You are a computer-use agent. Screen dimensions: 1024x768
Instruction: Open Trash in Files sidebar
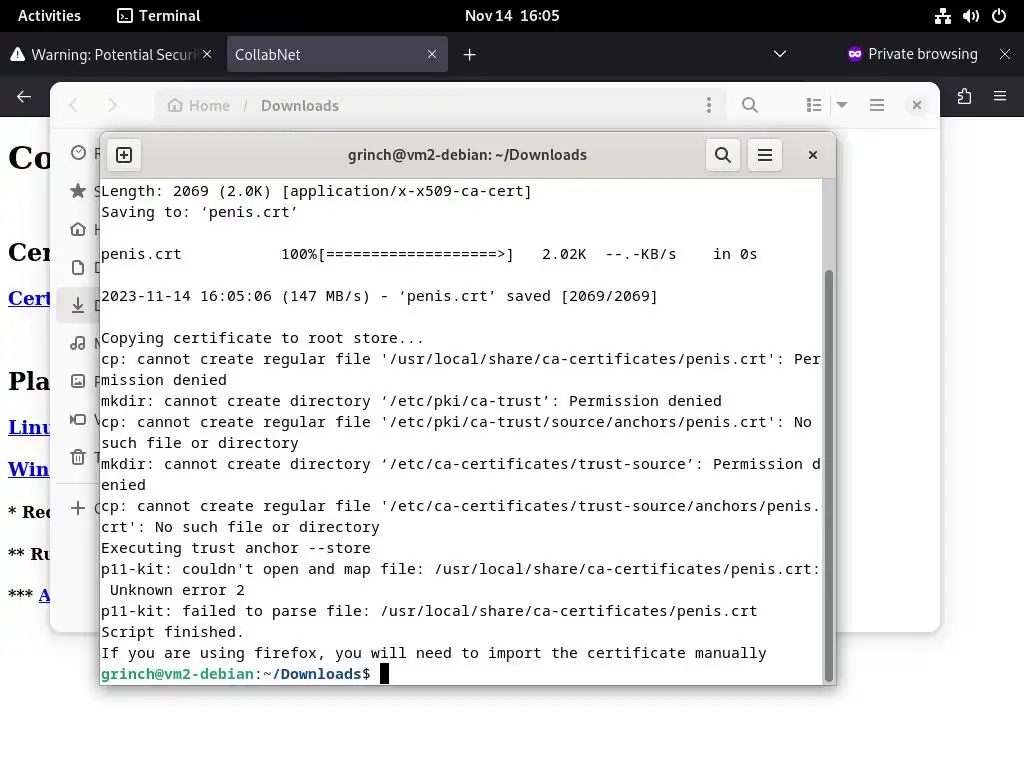78,456
